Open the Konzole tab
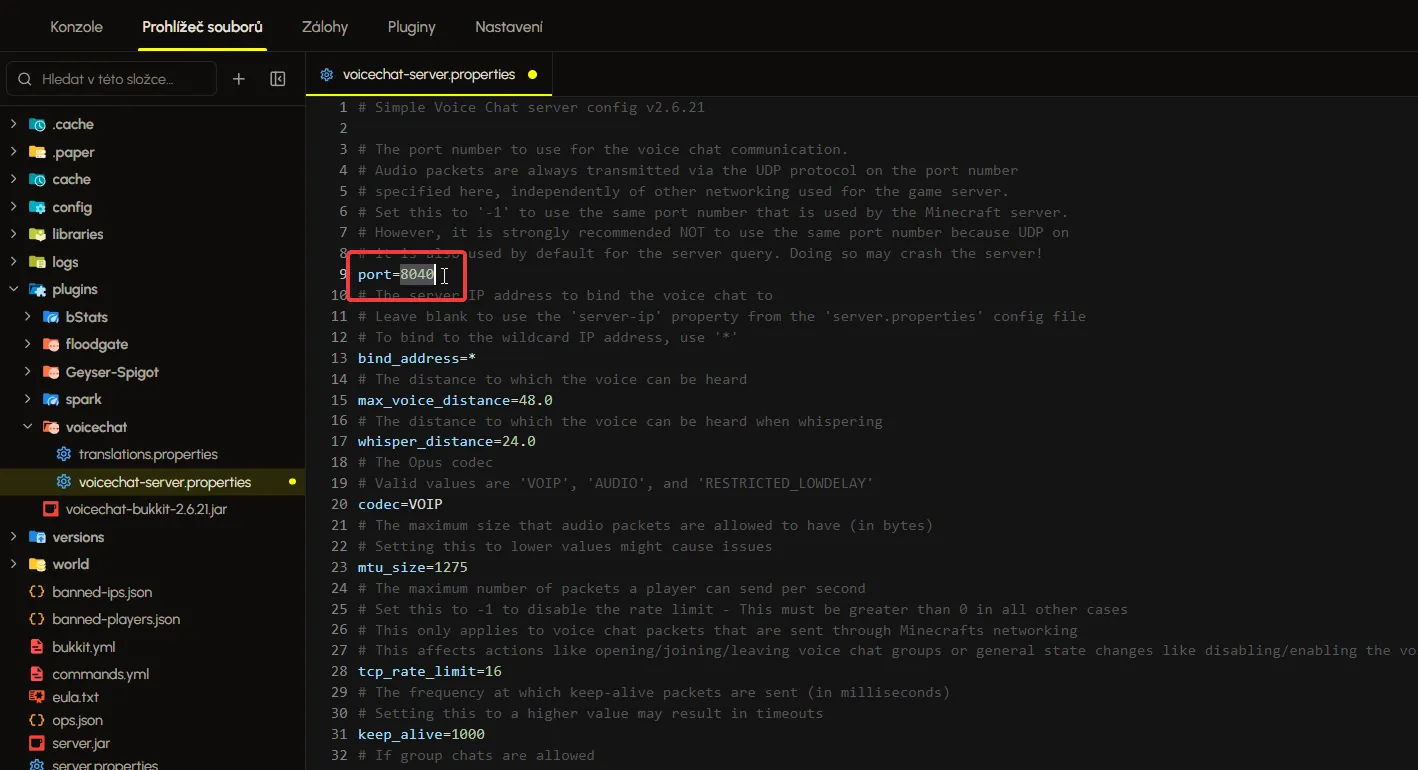This screenshot has height=770, width=1418. point(77,27)
